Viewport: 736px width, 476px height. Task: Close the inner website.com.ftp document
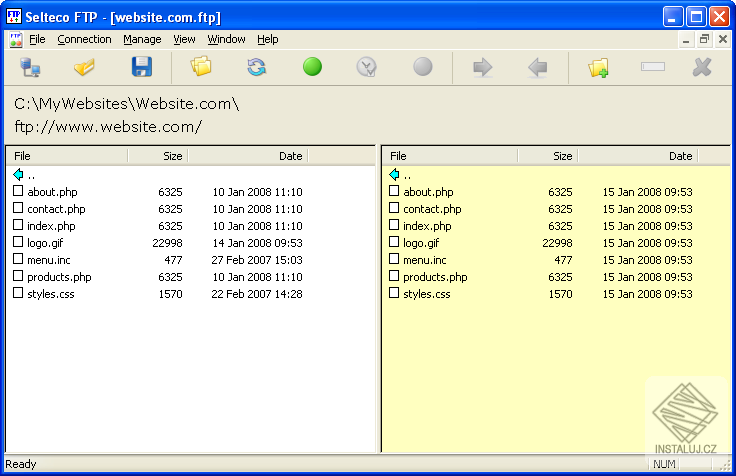point(723,39)
